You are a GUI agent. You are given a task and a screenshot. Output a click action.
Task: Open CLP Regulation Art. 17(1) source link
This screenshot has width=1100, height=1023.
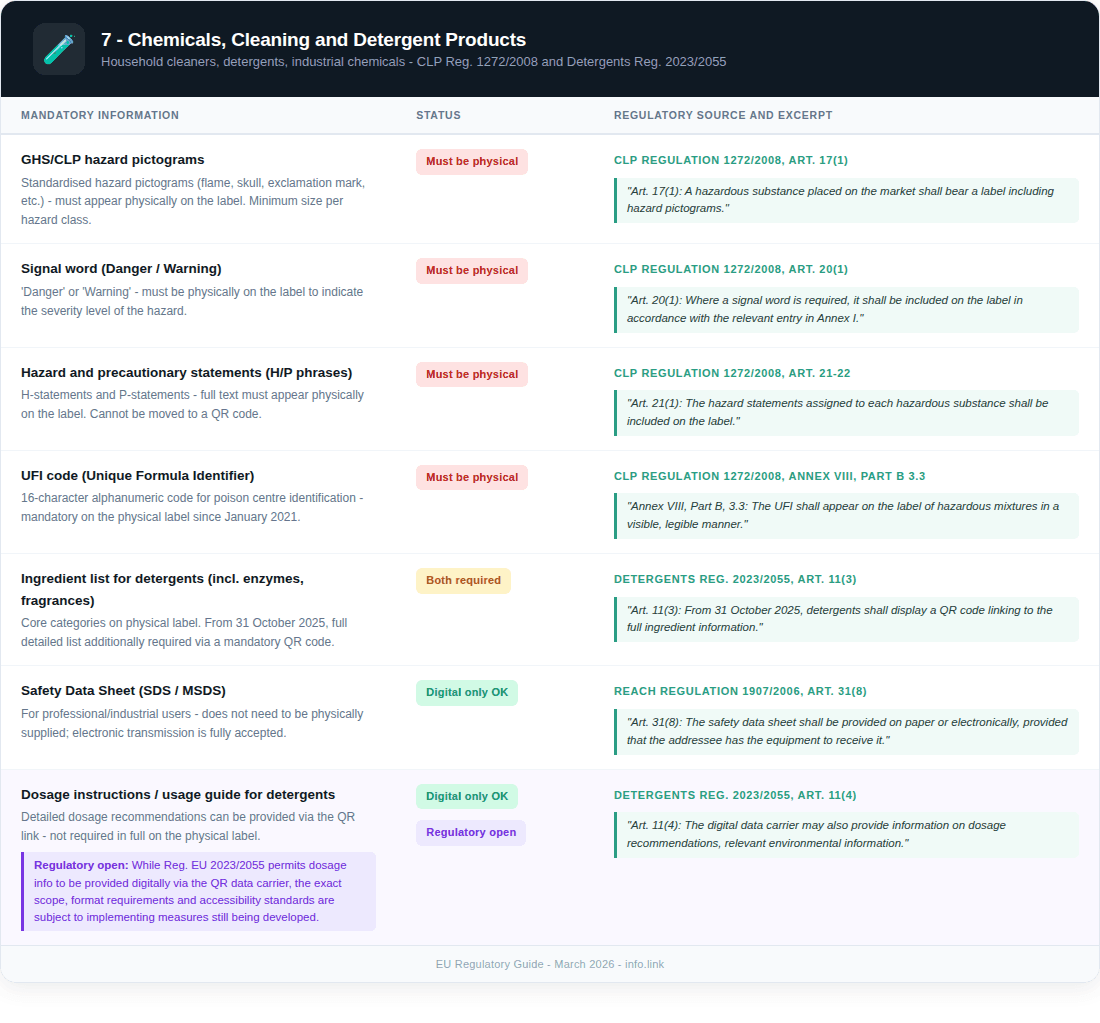(x=730, y=160)
